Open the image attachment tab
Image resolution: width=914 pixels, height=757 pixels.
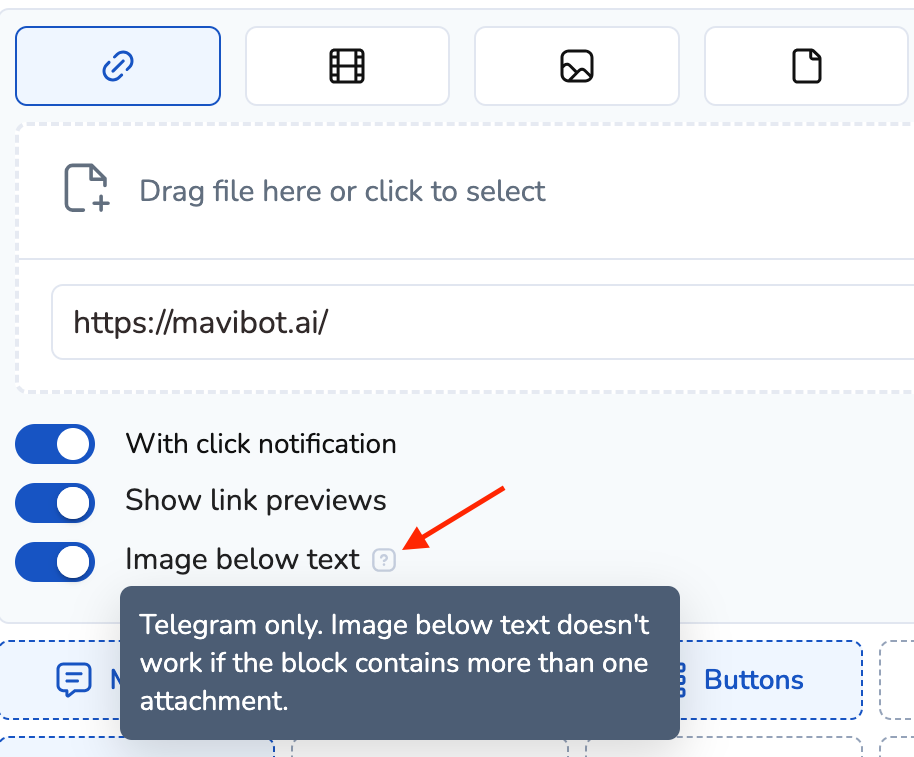click(577, 66)
